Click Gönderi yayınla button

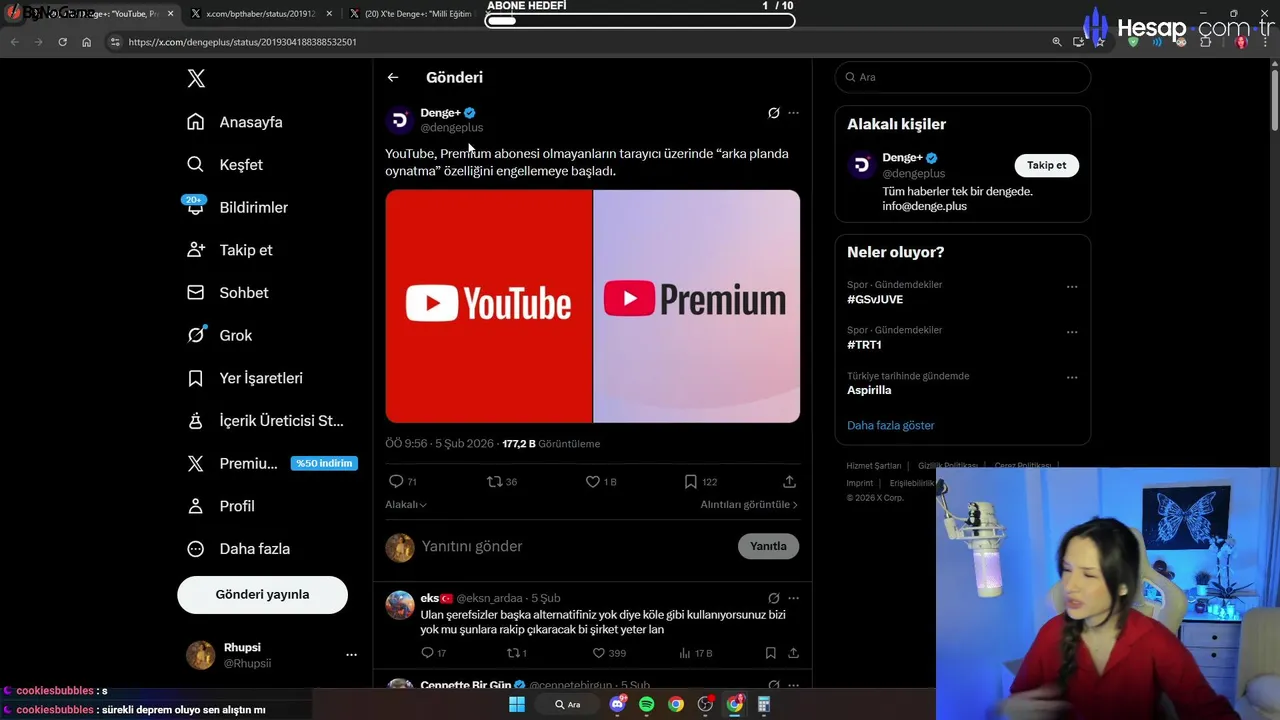[262, 594]
